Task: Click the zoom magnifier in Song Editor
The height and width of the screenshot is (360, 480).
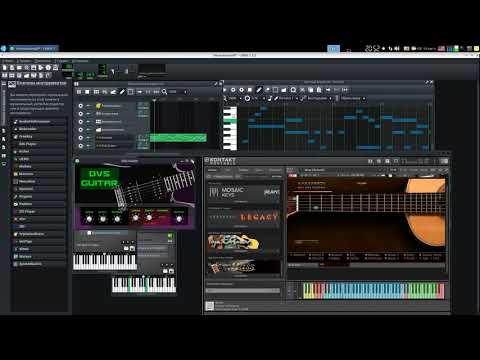Action: pyautogui.click(x=164, y=92)
